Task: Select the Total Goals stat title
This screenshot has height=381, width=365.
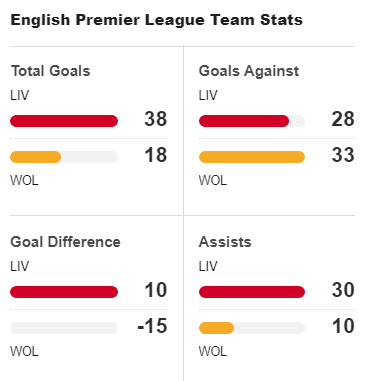Action: pyautogui.click(x=51, y=71)
